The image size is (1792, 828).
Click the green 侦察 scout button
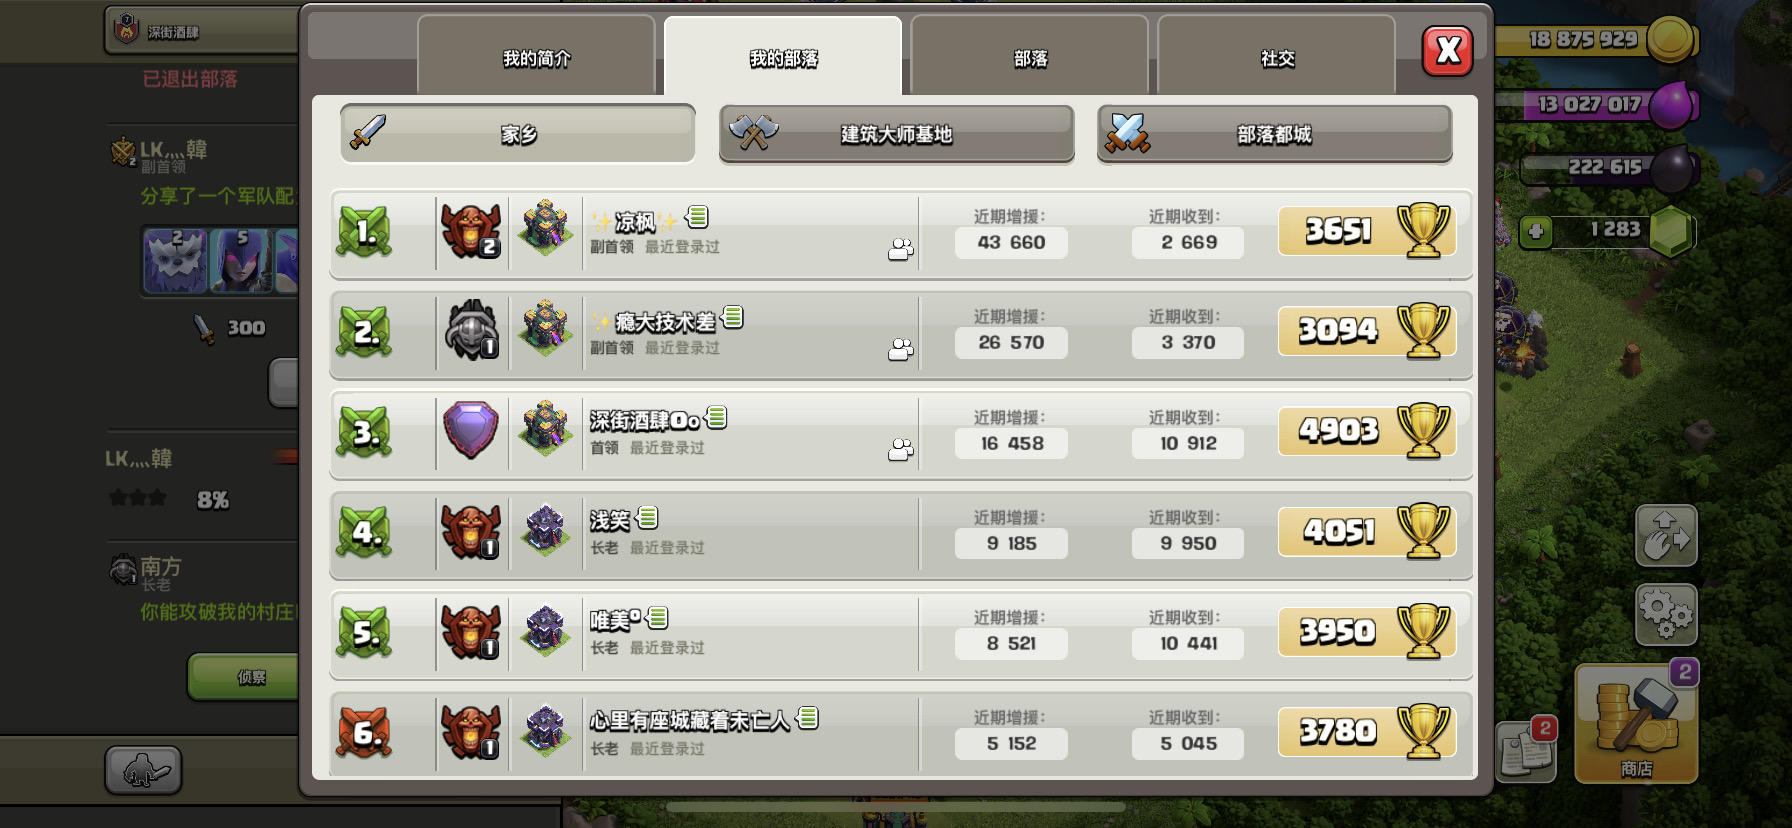tap(245, 677)
